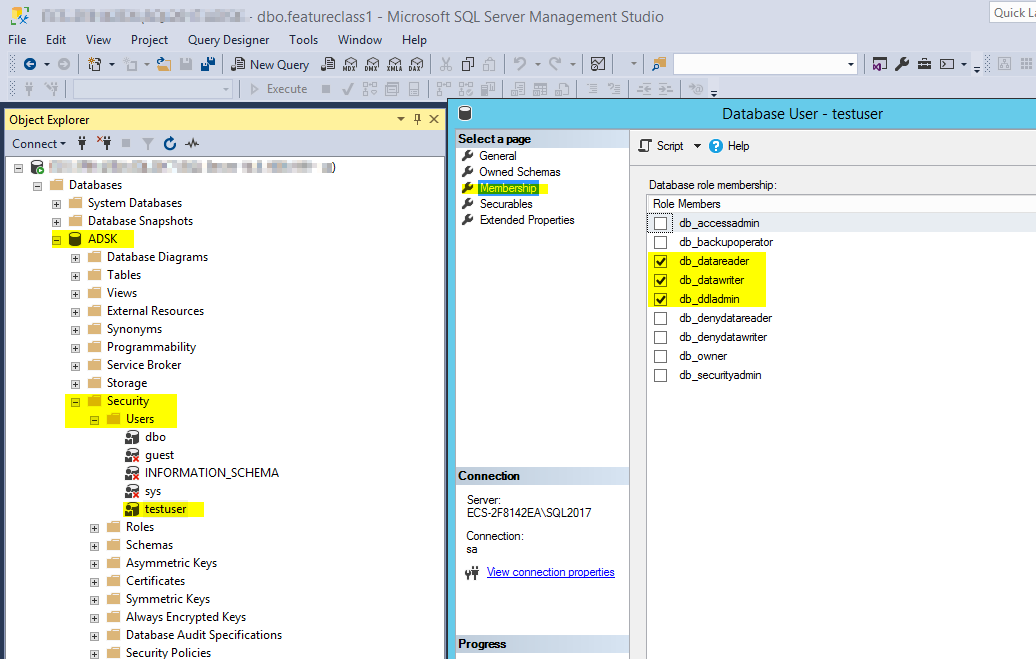The width and height of the screenshot is (1036, 659).
Task: Pin the Object Explorer panel with pushpin
Action: (417, 119)
